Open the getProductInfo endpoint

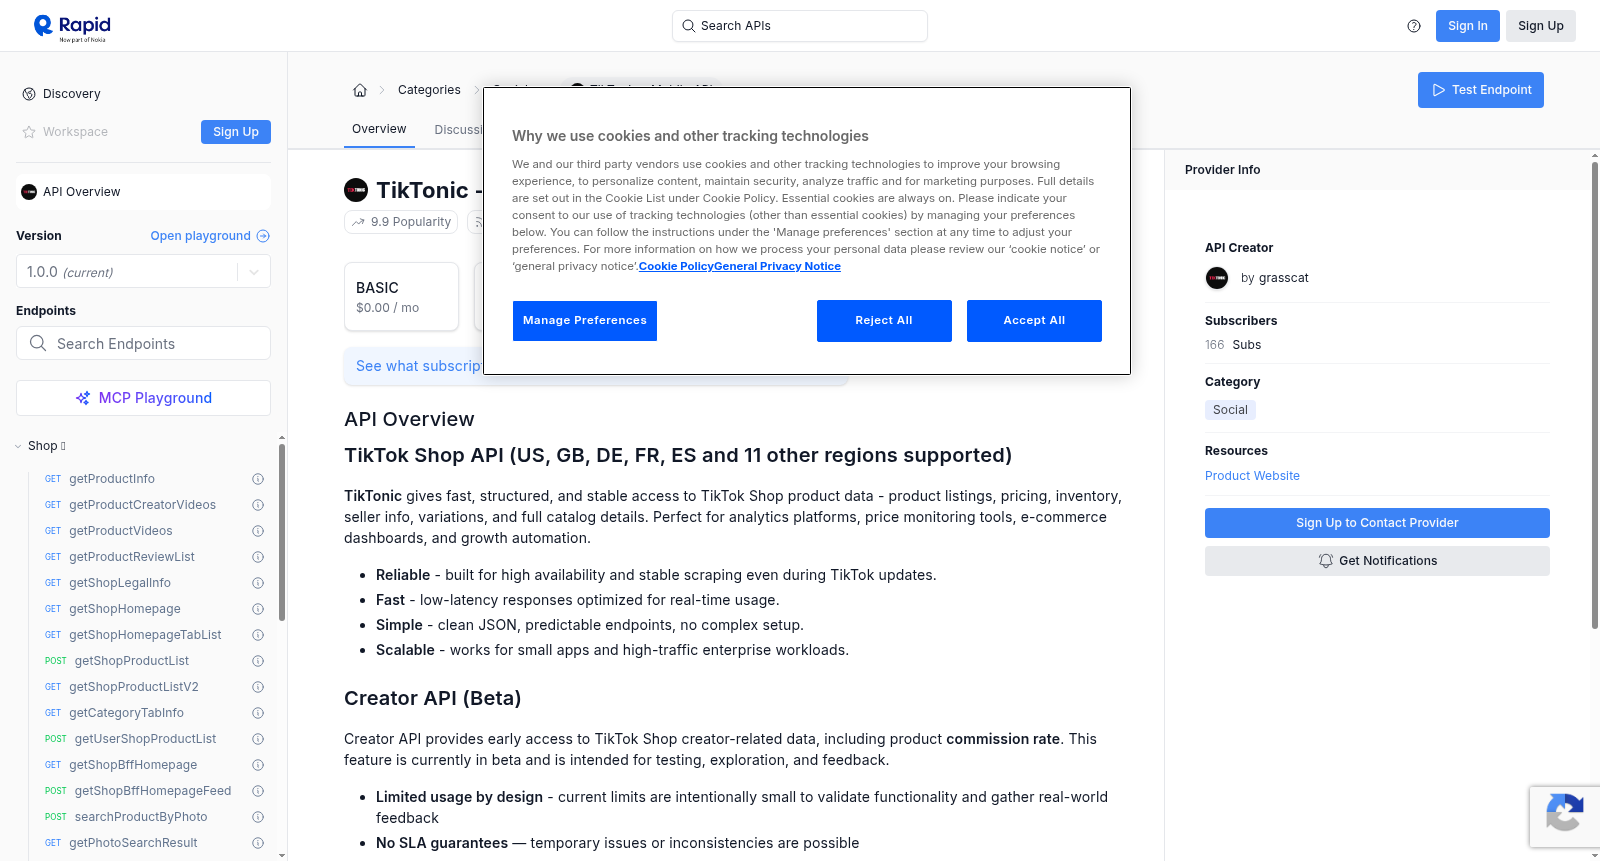pos(112,479)
